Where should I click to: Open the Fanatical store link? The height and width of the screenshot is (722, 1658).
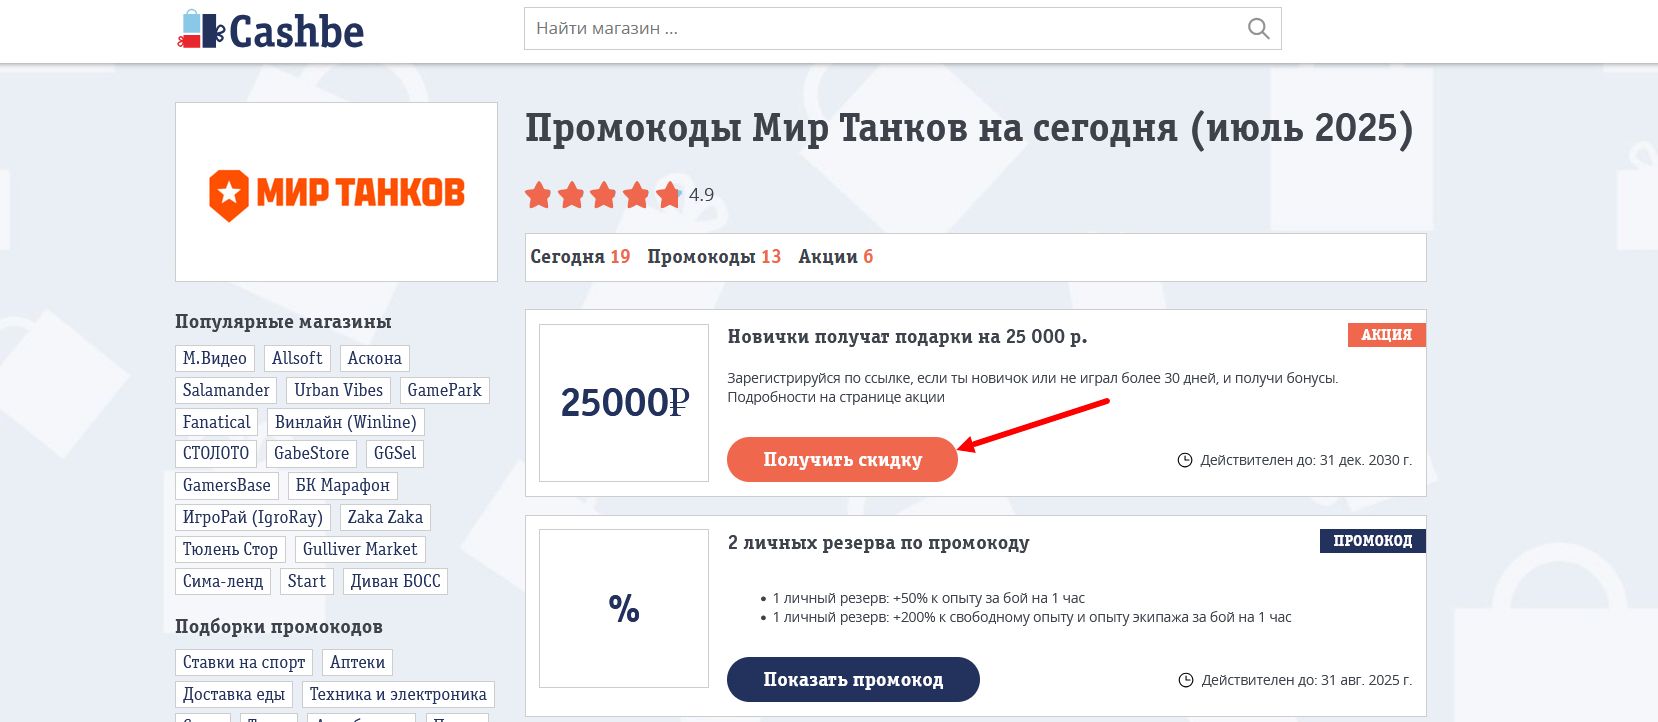pyautogui.click(x=217, y=422)
